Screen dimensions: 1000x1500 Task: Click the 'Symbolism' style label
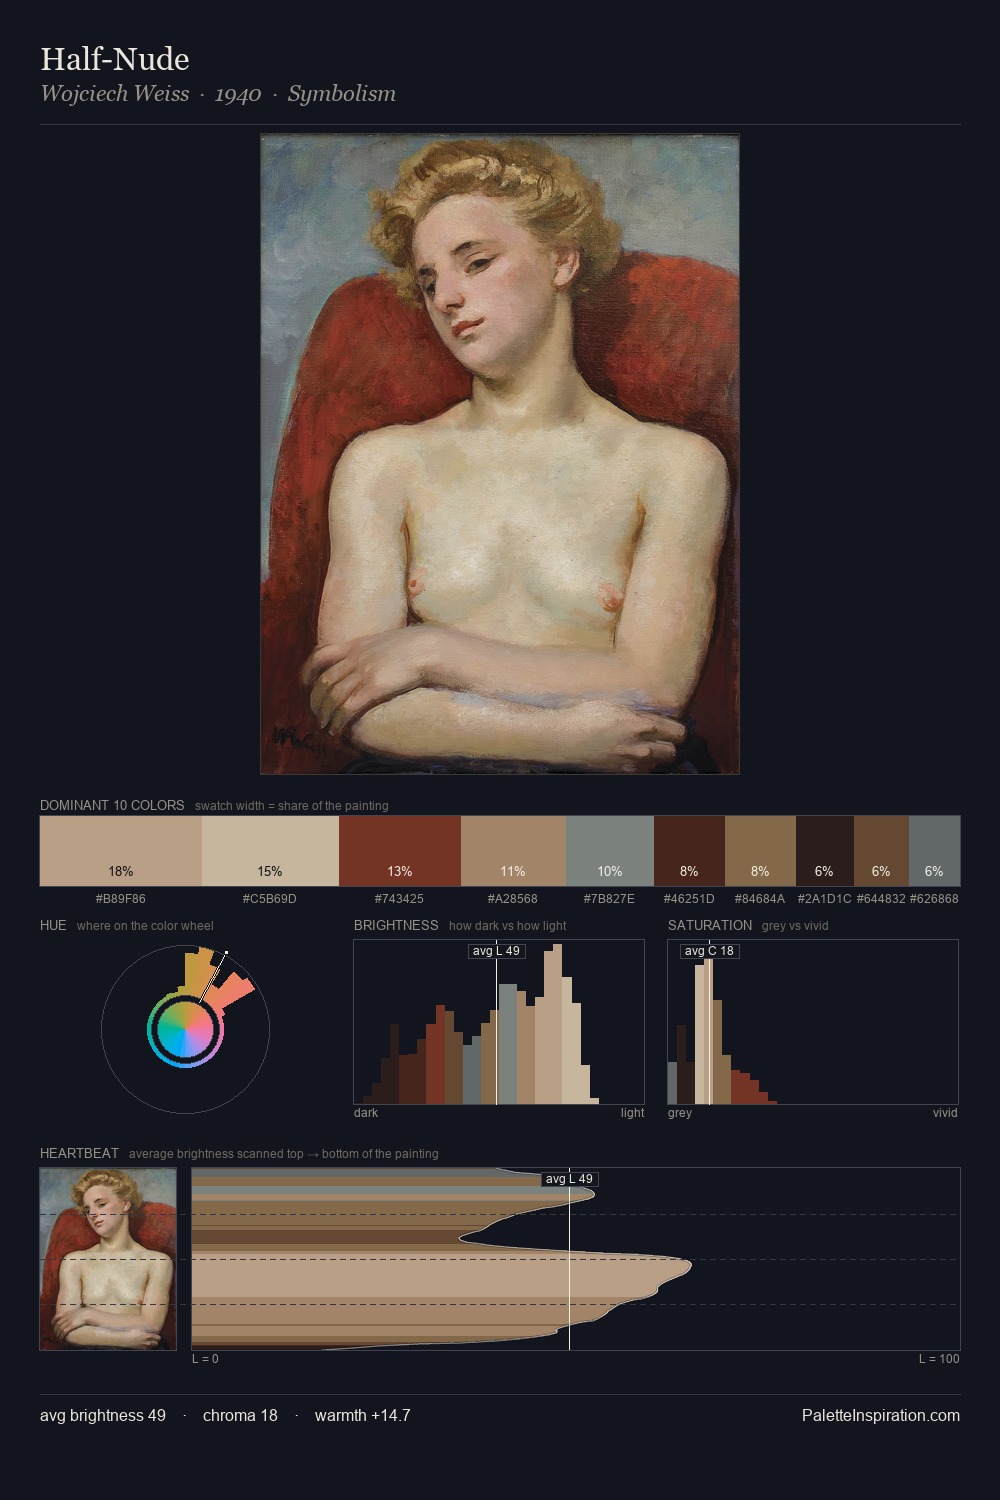pyautogui.click(x=342, y=94)
